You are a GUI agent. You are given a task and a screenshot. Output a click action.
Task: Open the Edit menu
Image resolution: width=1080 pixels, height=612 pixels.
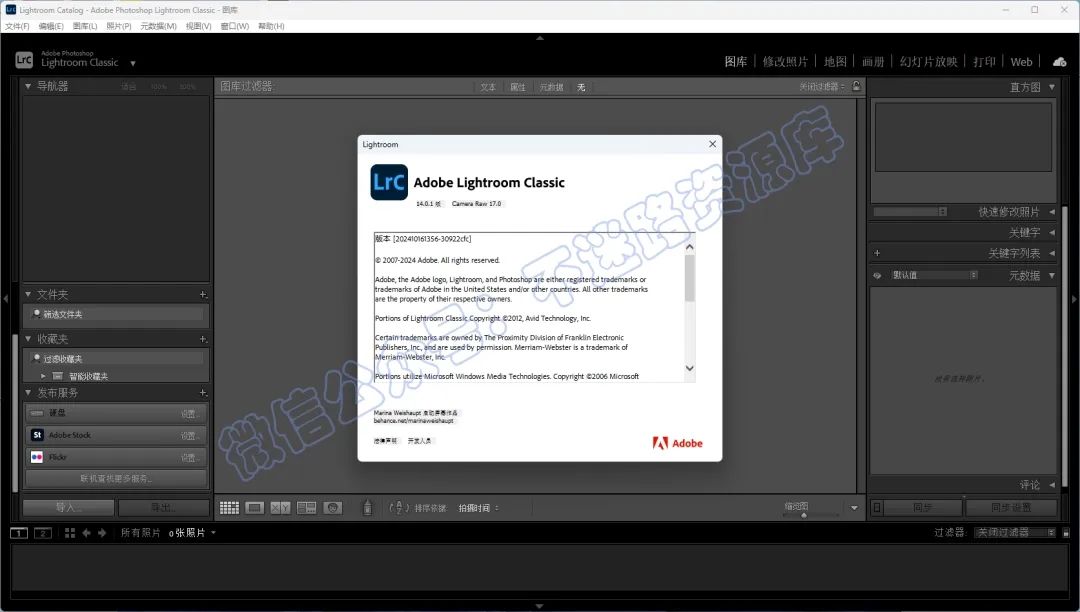(x=51, y=26)
